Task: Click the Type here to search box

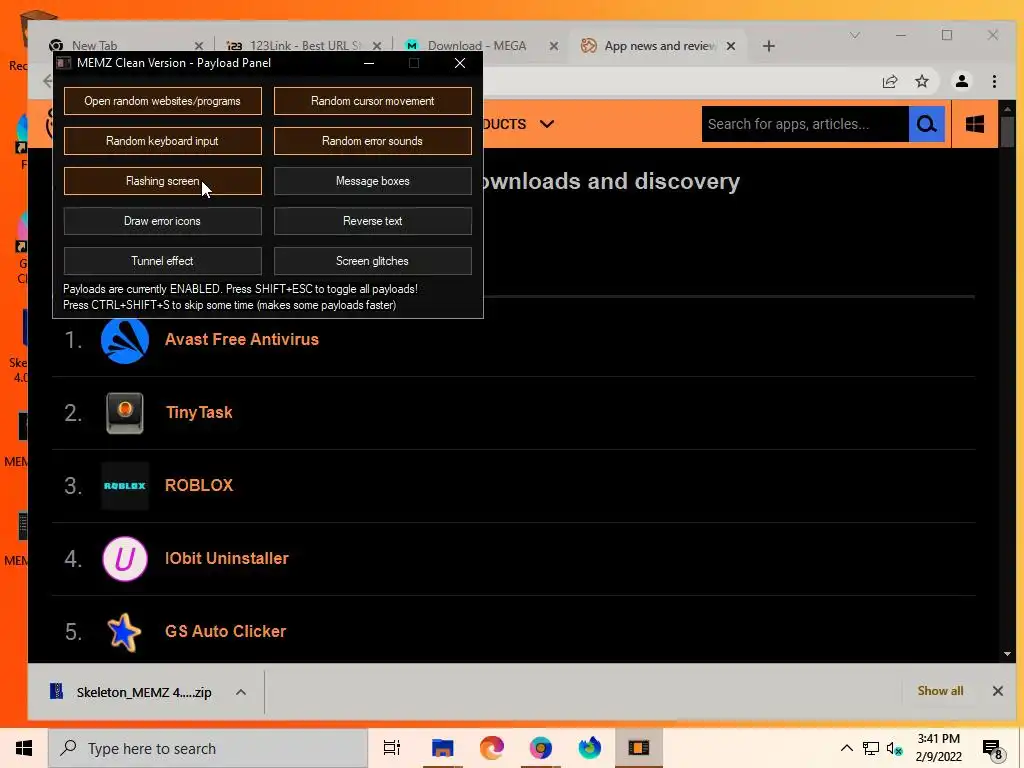Action: coord(208,748)
